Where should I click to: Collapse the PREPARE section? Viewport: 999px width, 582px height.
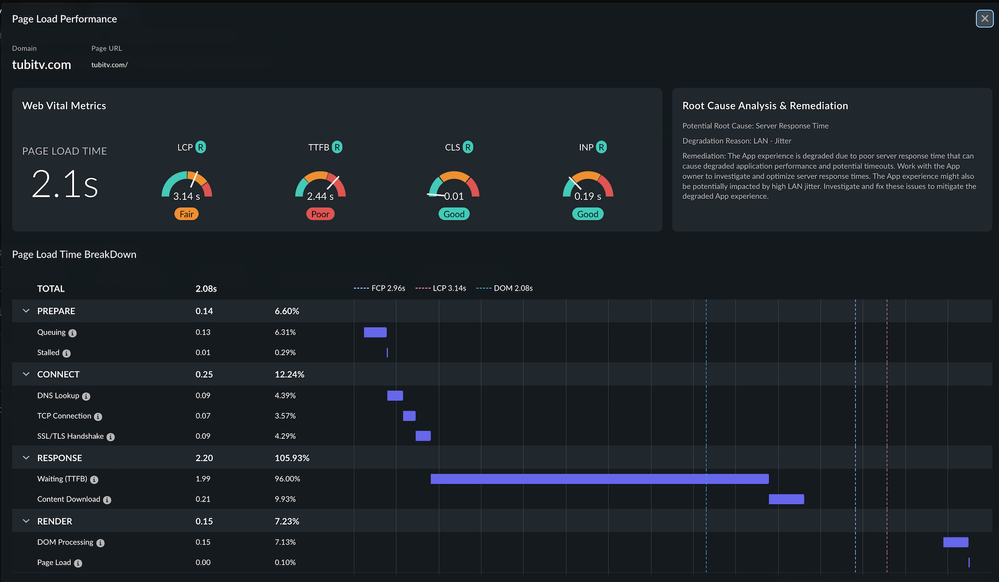coord(26,311)
